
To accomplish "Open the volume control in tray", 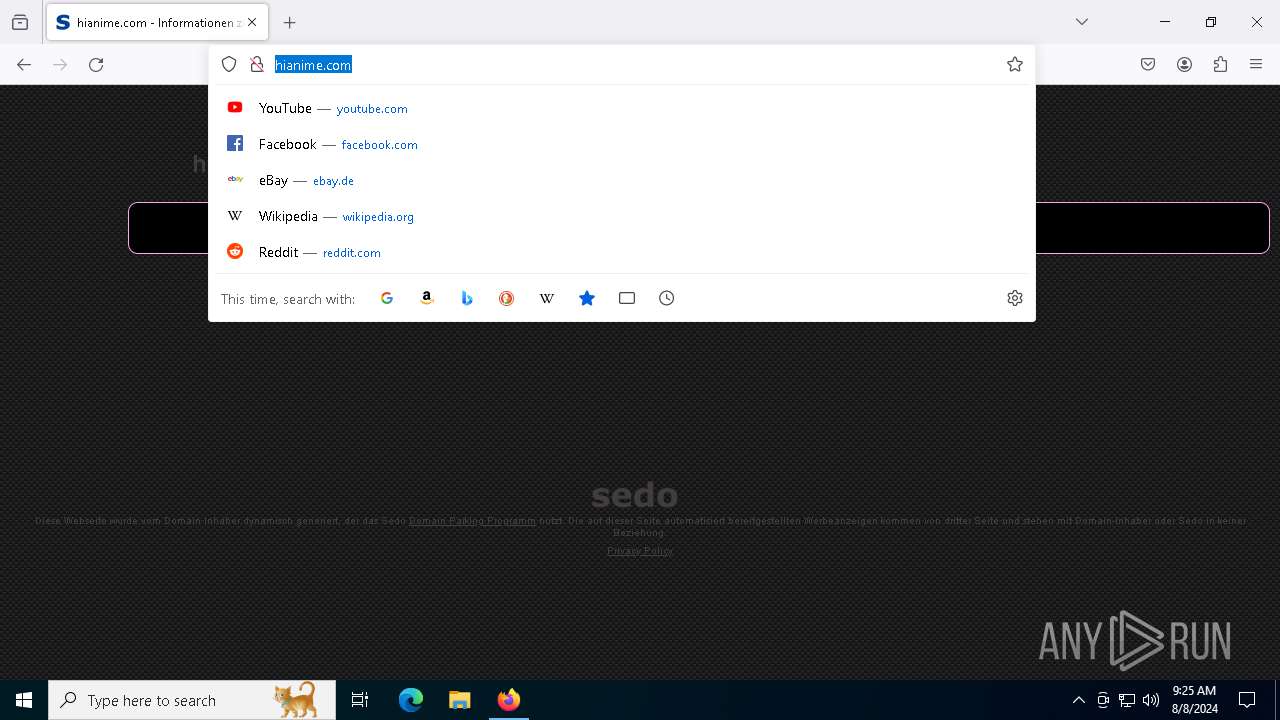I will pyautogui.click(x=1151, y=700).
